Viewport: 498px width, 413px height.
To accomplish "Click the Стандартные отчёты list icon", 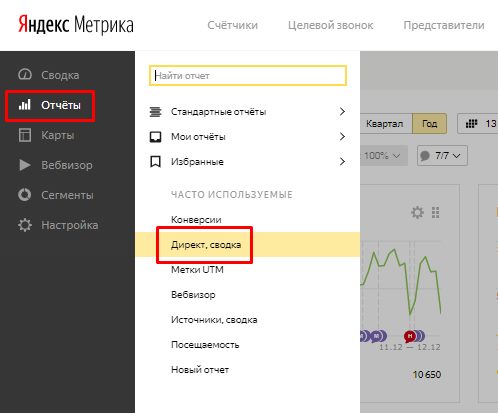I will (155, 112).
